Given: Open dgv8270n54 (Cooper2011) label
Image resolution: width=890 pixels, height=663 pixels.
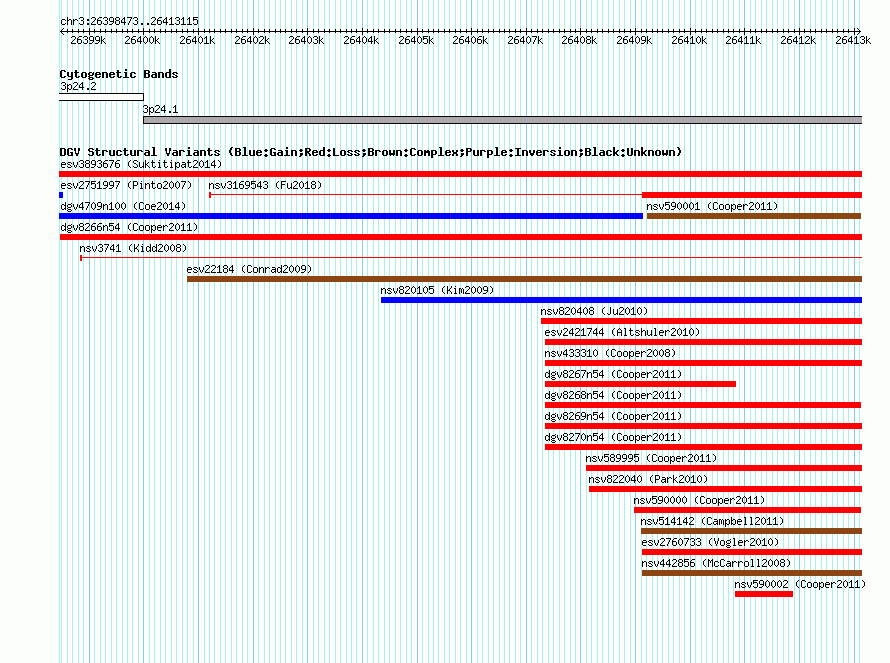Looking at the screenshot, I should click(613, 437).
